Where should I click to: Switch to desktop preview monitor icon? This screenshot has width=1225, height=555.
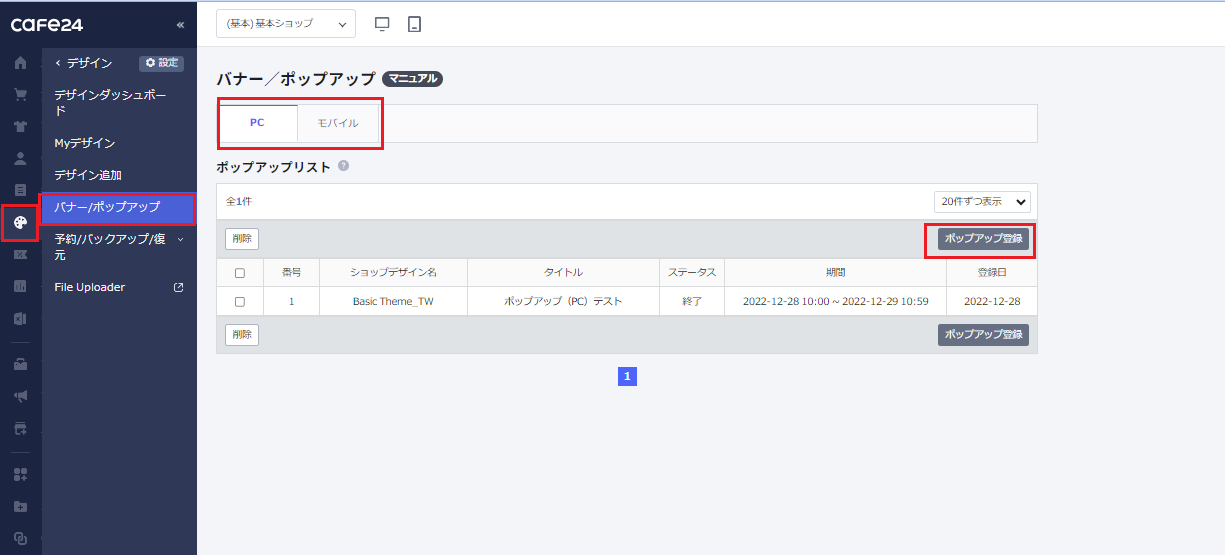click(382, 24)
